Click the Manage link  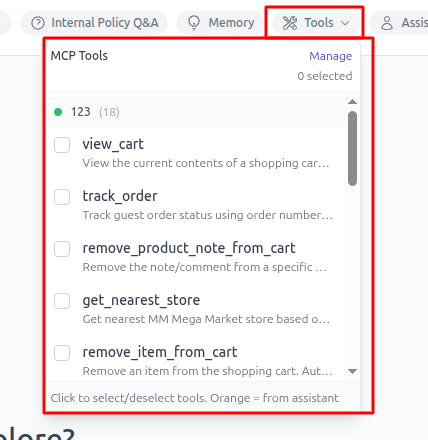click(x=330, y=56)
